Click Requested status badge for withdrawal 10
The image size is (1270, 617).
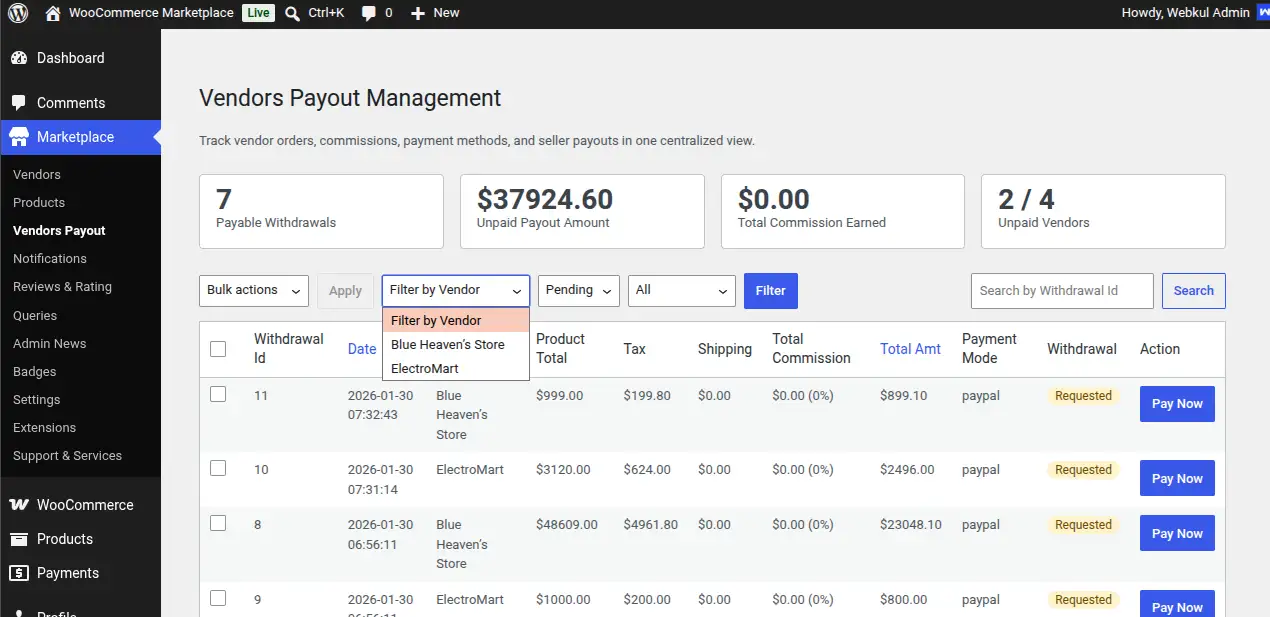click(x=1083, y=470)
